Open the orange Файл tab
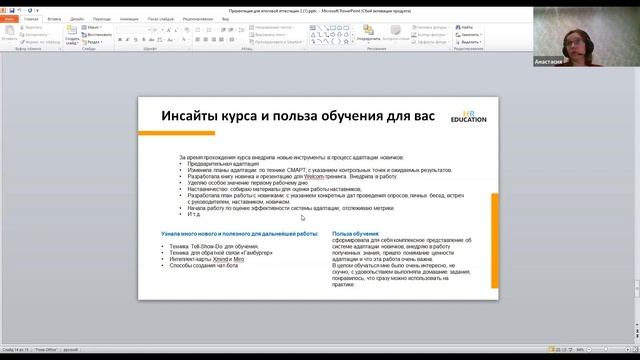 [x=9, y=19]
